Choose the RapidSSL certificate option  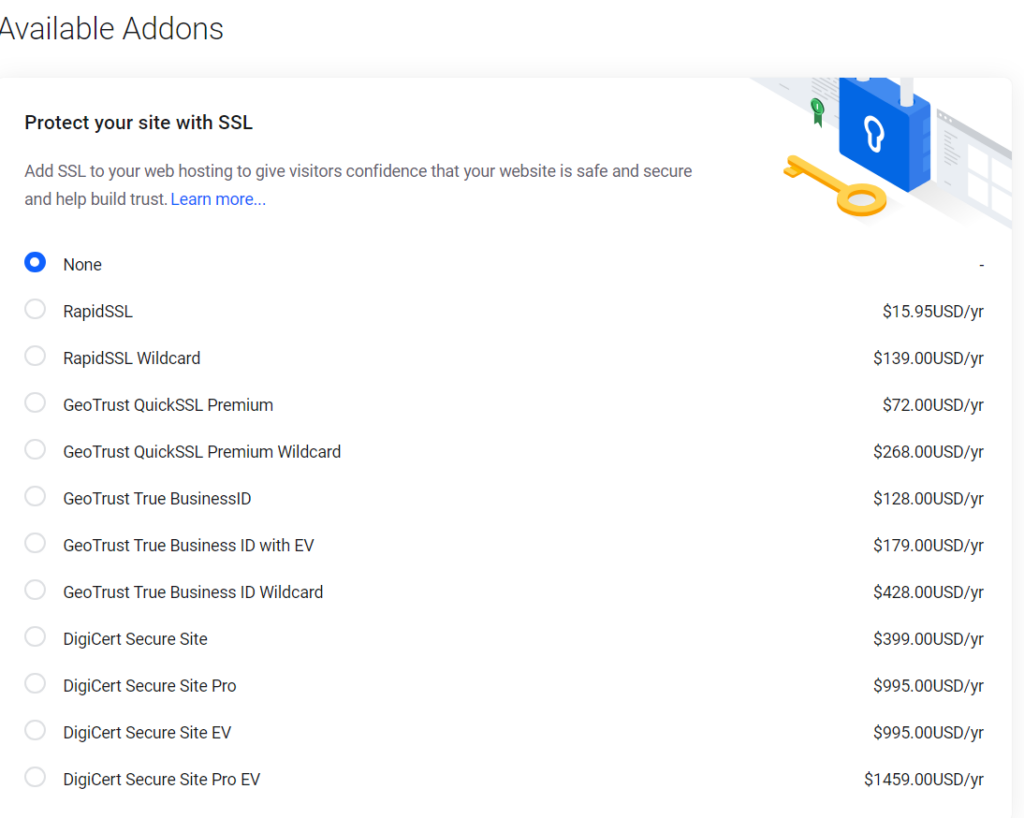click(x=35, y=309)
